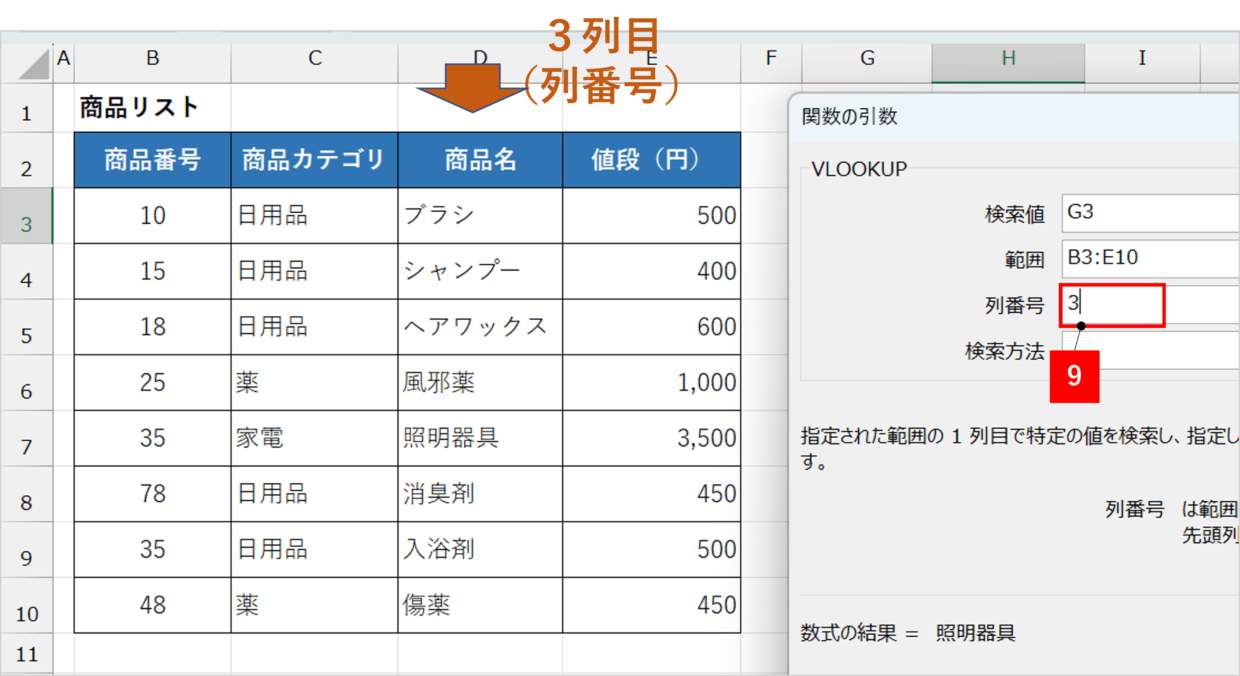The image size is (1240, 676).
Task: Click the 商品カテゴリ header cell
Action: 315,160
